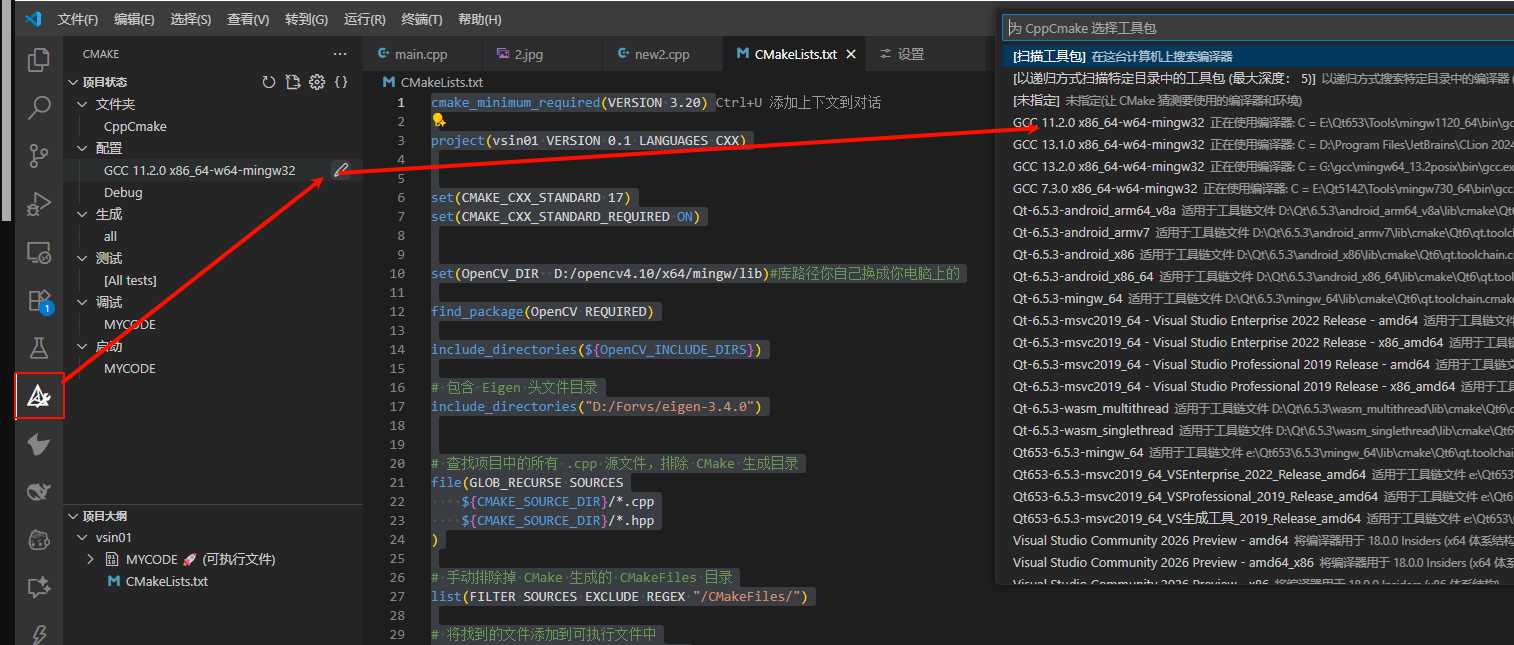The height and width of the screenshot is (645, 1514).
Task: Open the 编辑(E) menu
Action: 134,19
